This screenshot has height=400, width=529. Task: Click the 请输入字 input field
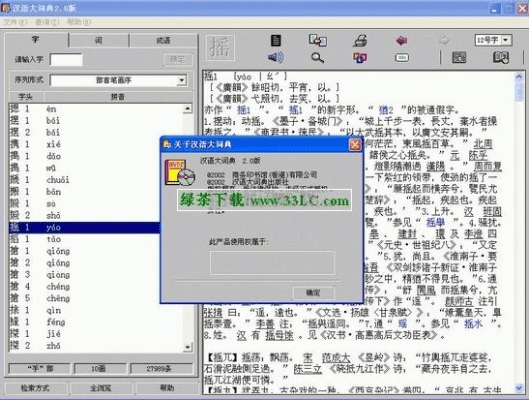(x=66, y=60)
